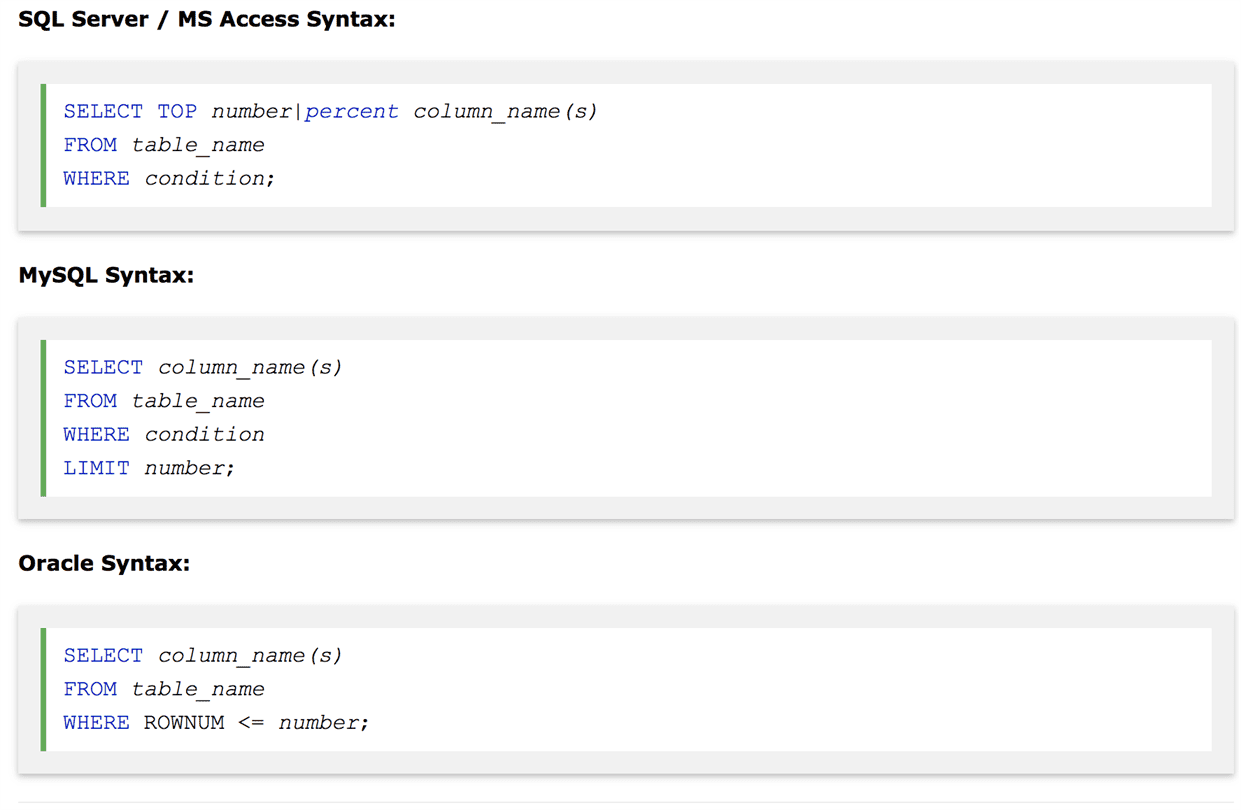Click ROWNUM in the Oracle code block
1241x810 pixels.
pyautogui.click(x=184, y=722)
